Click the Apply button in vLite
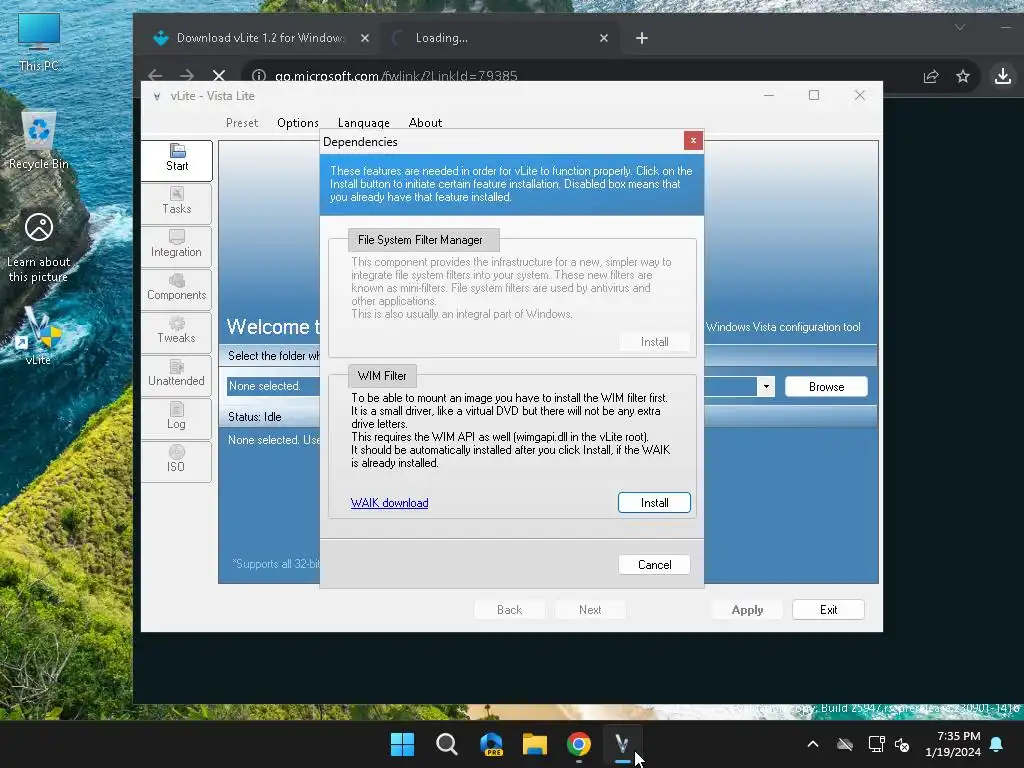 [747, 610]
